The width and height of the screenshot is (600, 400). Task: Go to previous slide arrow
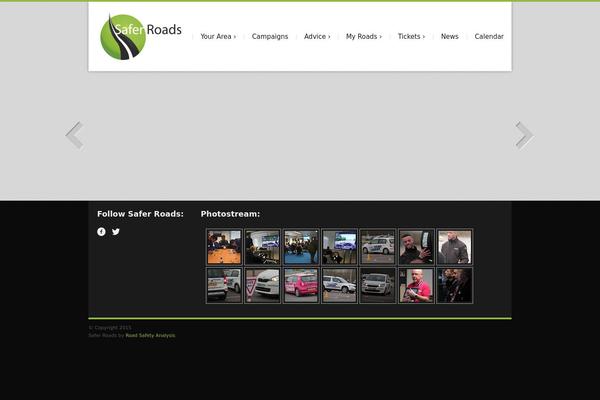(75, 135)
